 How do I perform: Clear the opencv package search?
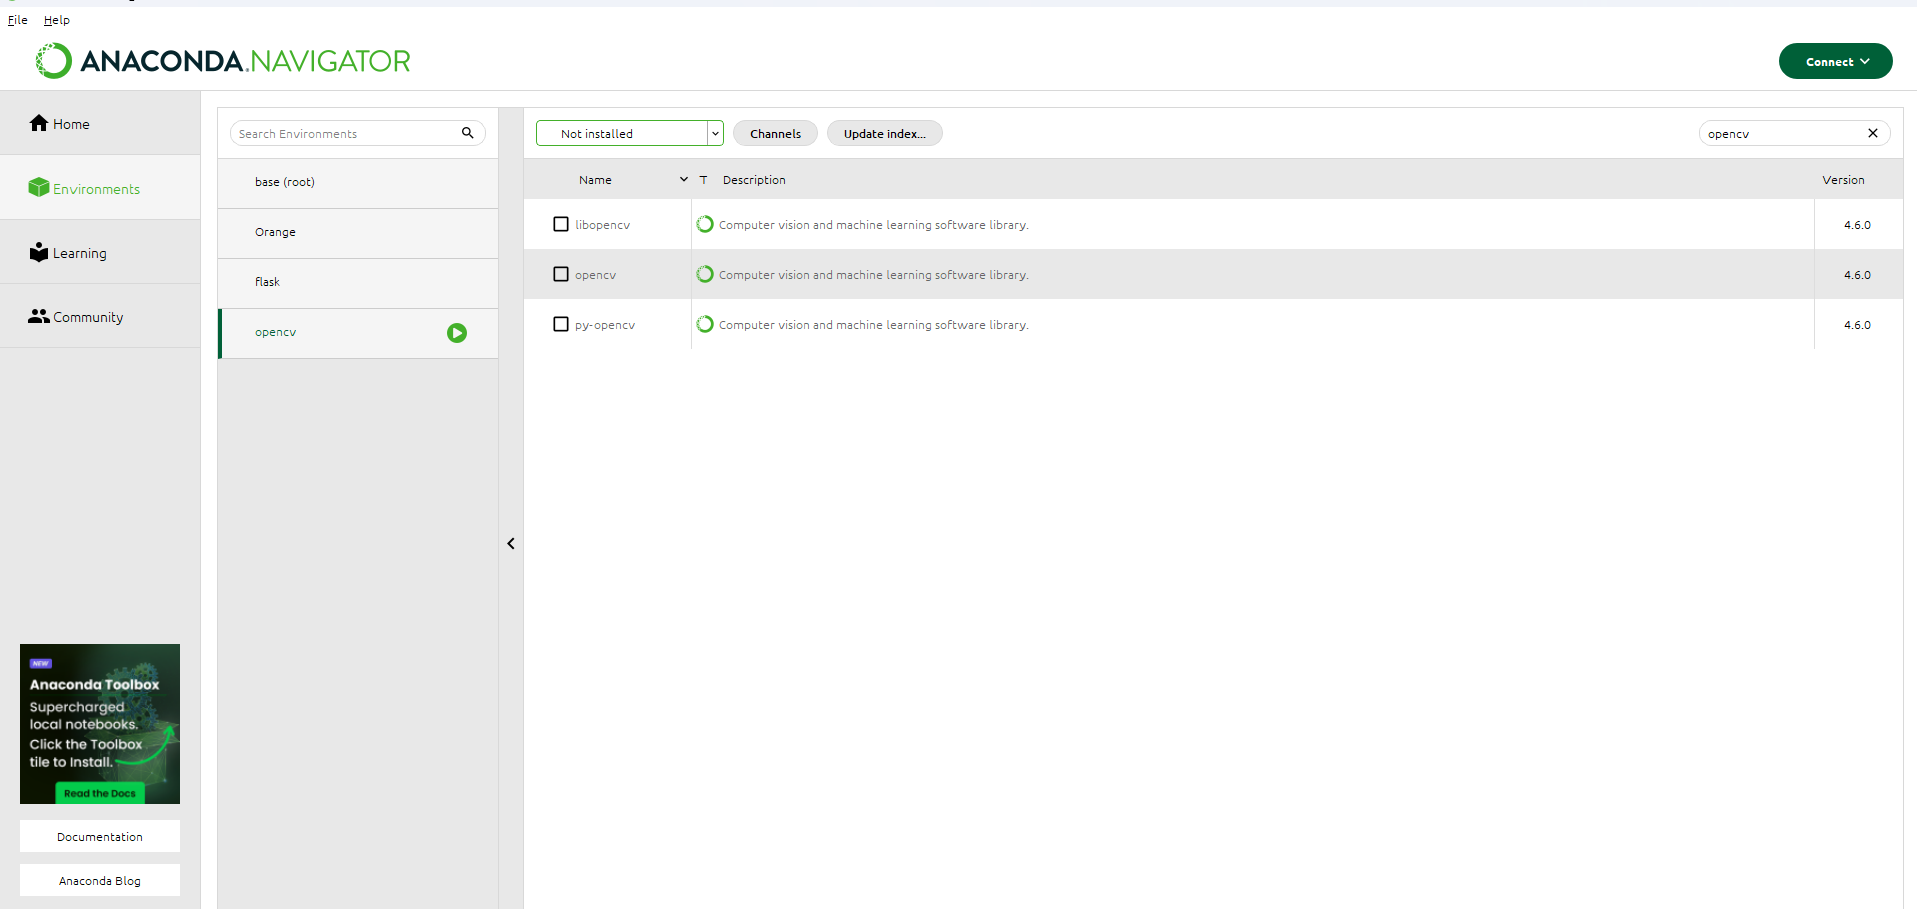coord(1873,133)
